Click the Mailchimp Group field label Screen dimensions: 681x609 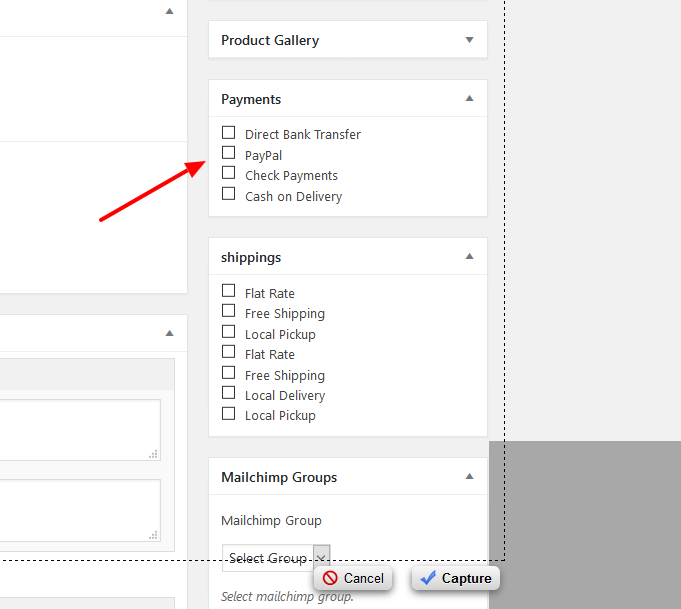click(271, 520)
